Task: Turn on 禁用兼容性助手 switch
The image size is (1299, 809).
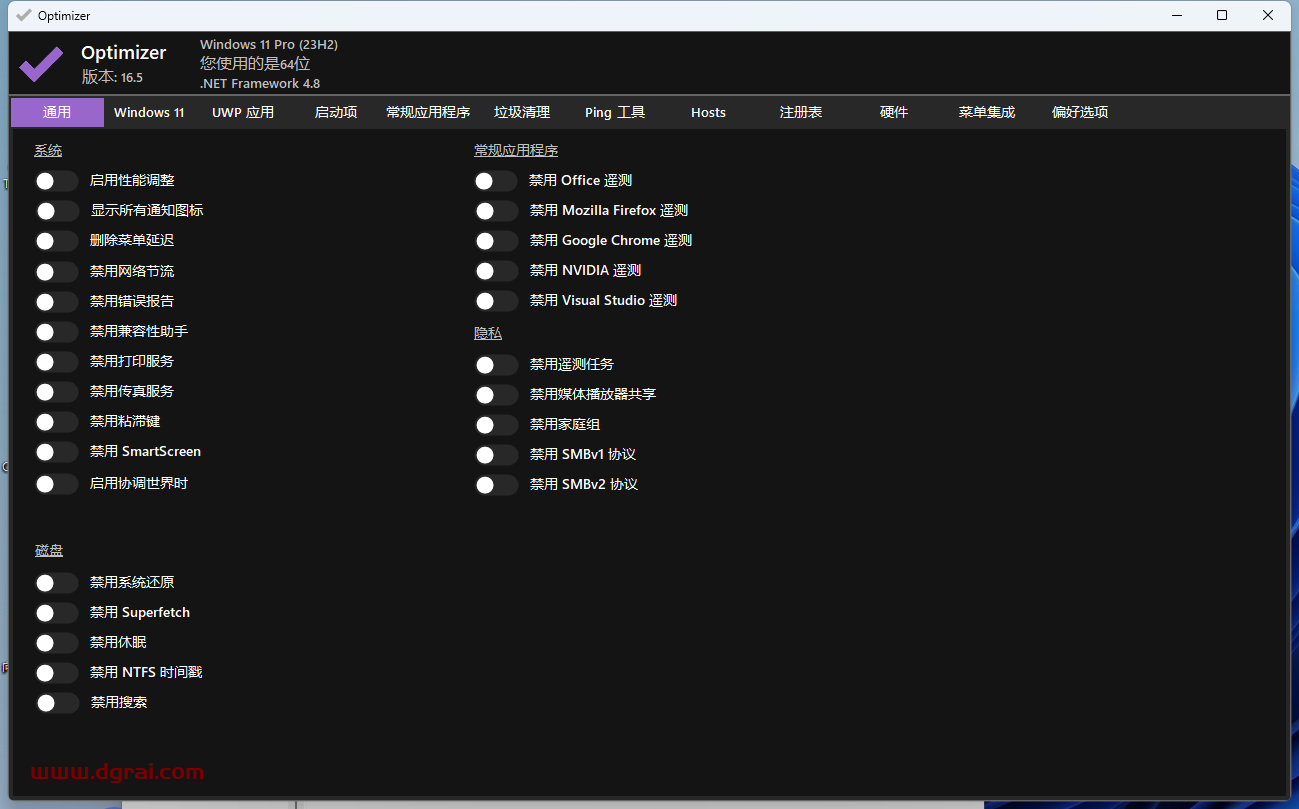Action: (56, 332)
